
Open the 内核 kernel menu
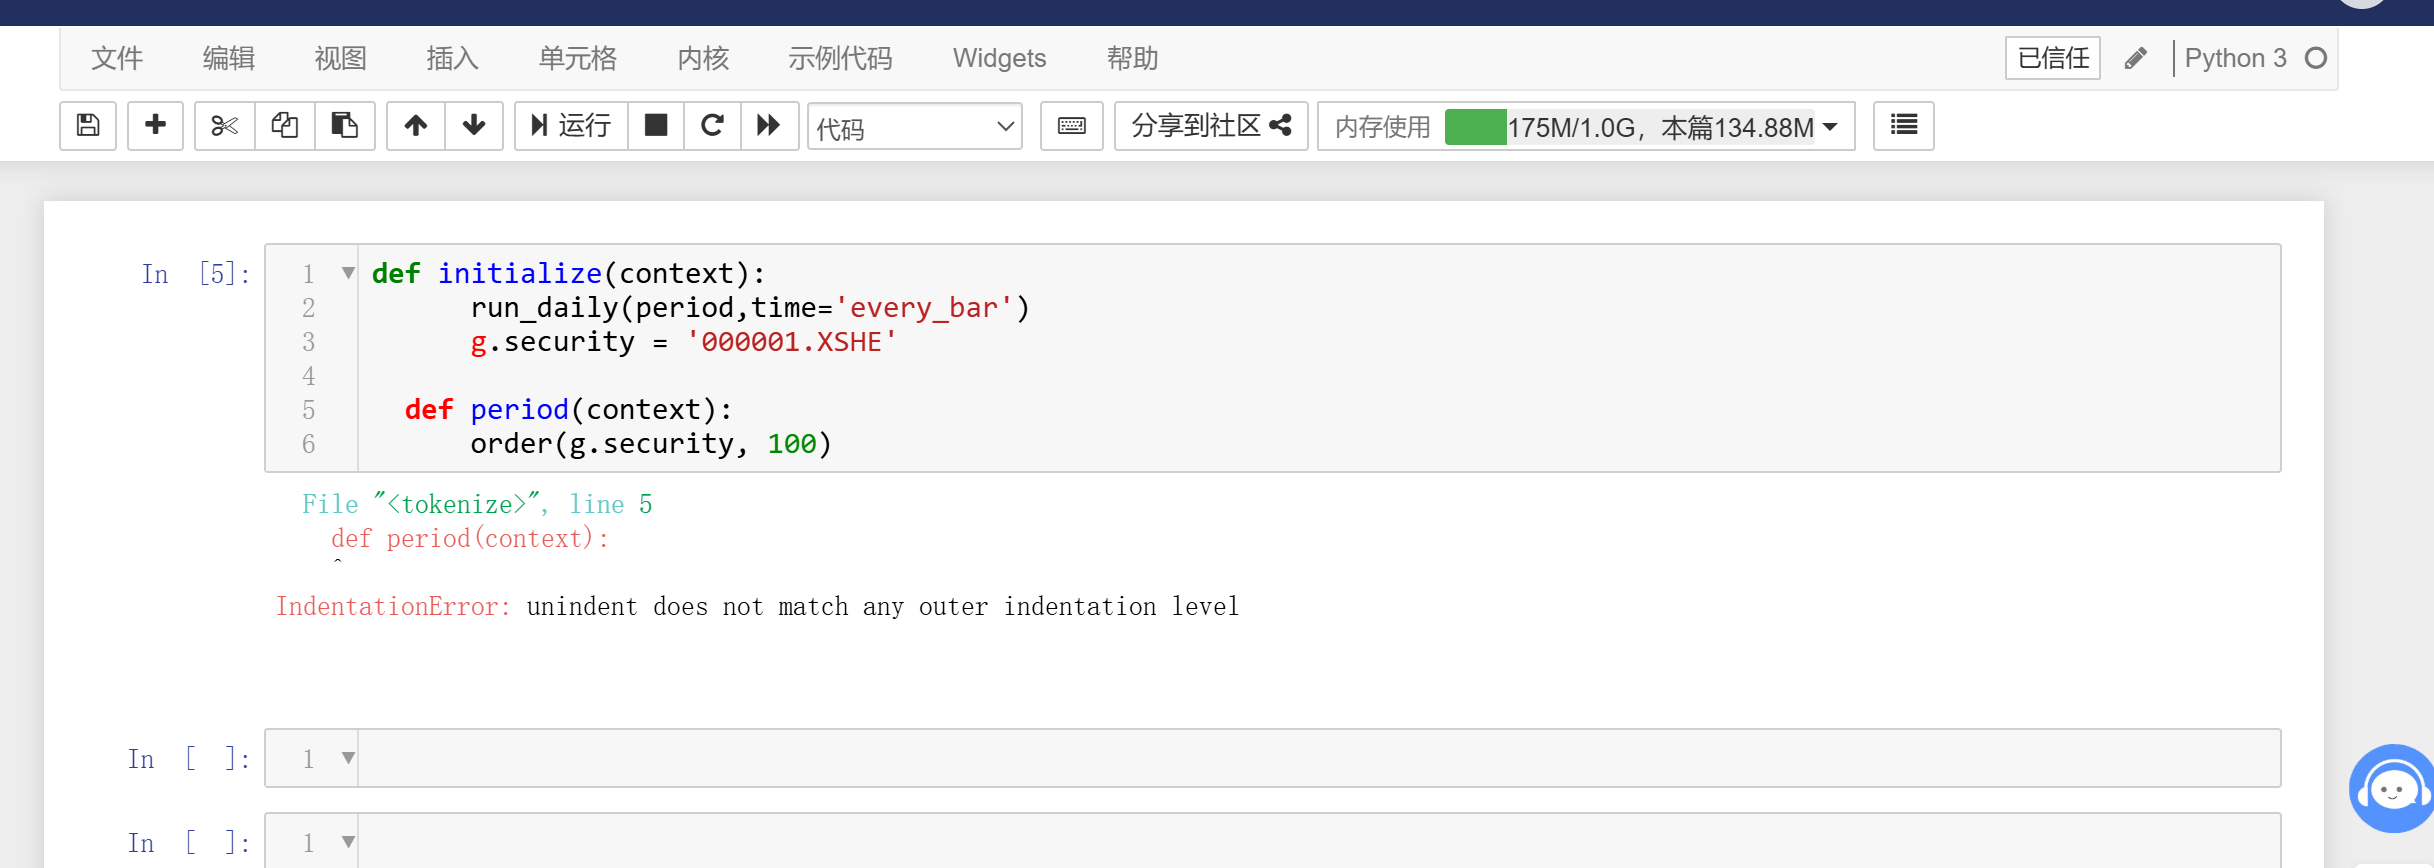[x=703, y=58]
